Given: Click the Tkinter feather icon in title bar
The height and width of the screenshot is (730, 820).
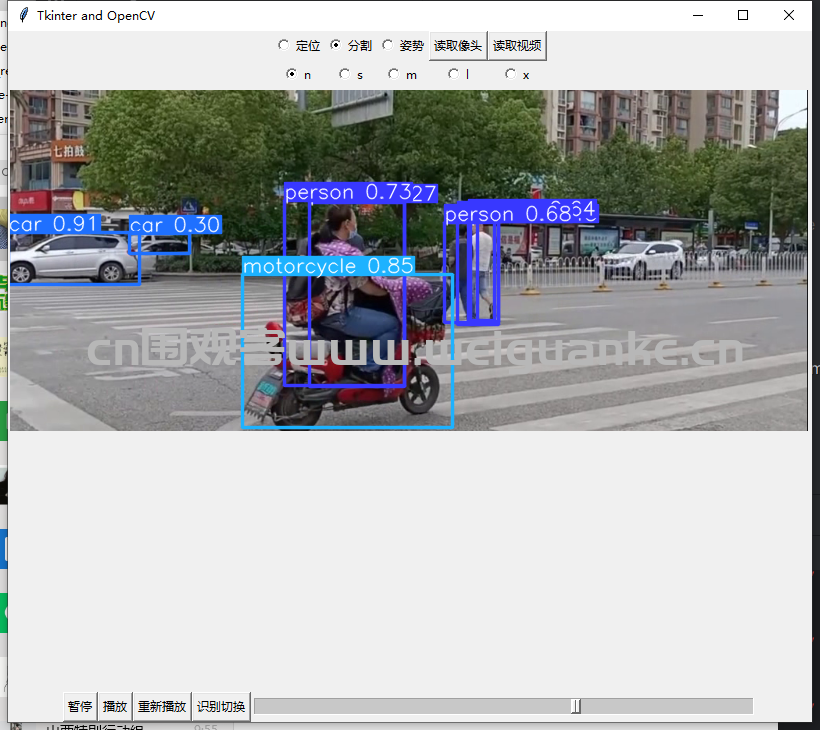Looking at the screenshot, I should tap(24, 15).
